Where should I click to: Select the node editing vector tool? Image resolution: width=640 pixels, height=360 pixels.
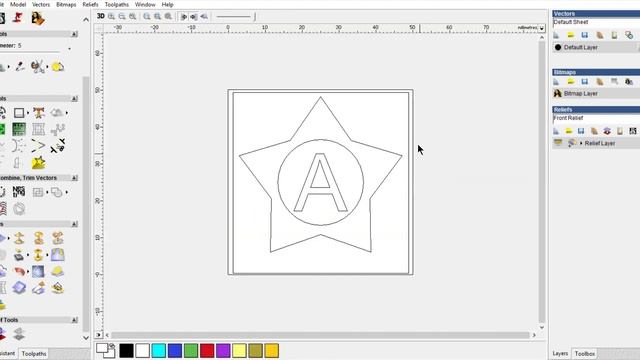(58, 129)
